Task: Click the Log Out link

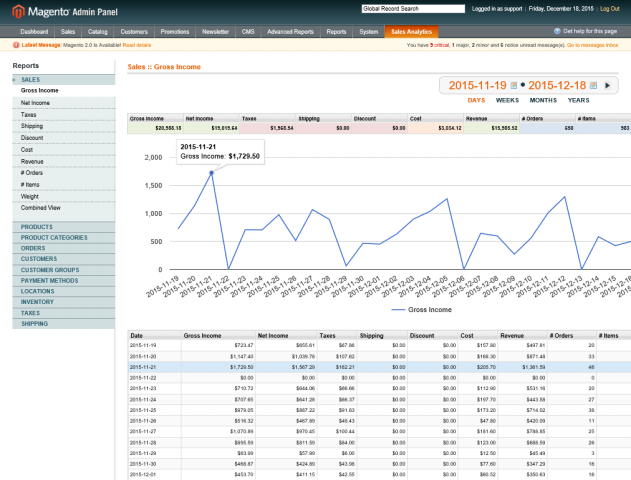Action: click(x=610, y=8)
